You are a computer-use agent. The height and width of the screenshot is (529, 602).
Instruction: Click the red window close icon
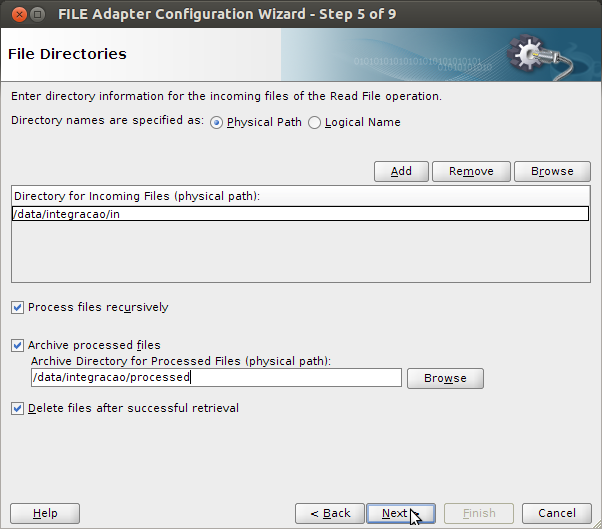(19, 15)
